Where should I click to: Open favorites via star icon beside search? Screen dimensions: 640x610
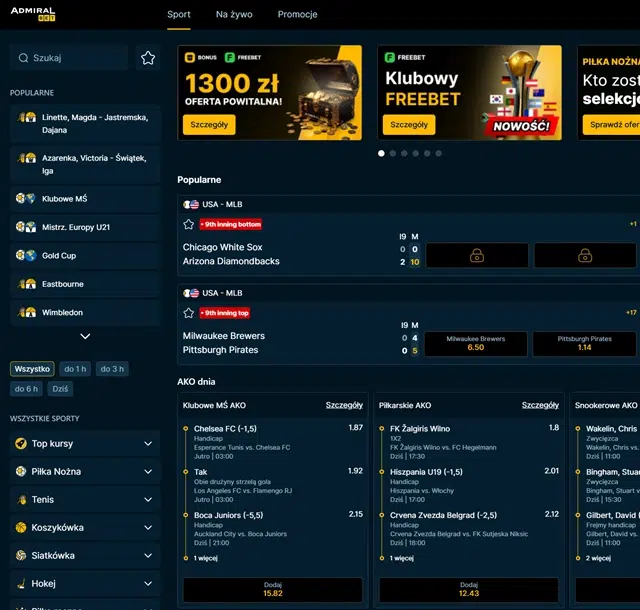[148, 58]
